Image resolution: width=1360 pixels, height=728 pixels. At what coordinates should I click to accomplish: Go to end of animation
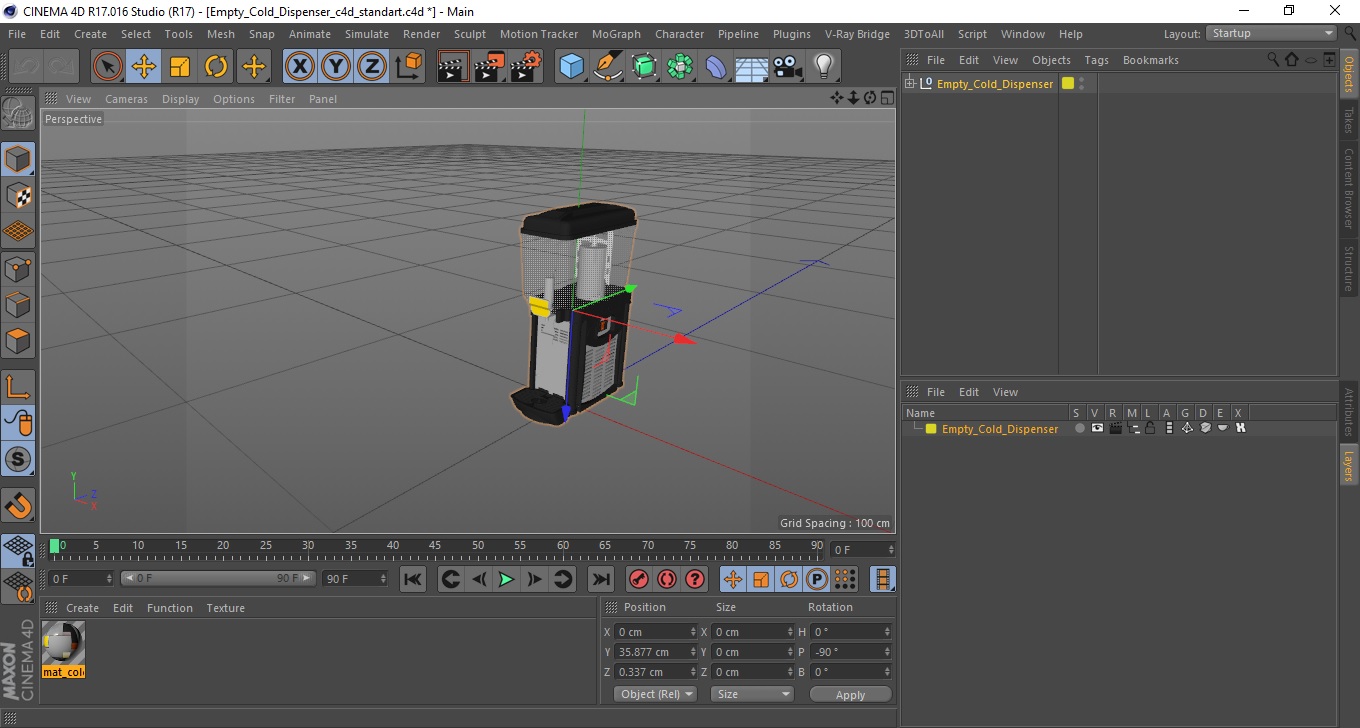click(x=600, y=579)
